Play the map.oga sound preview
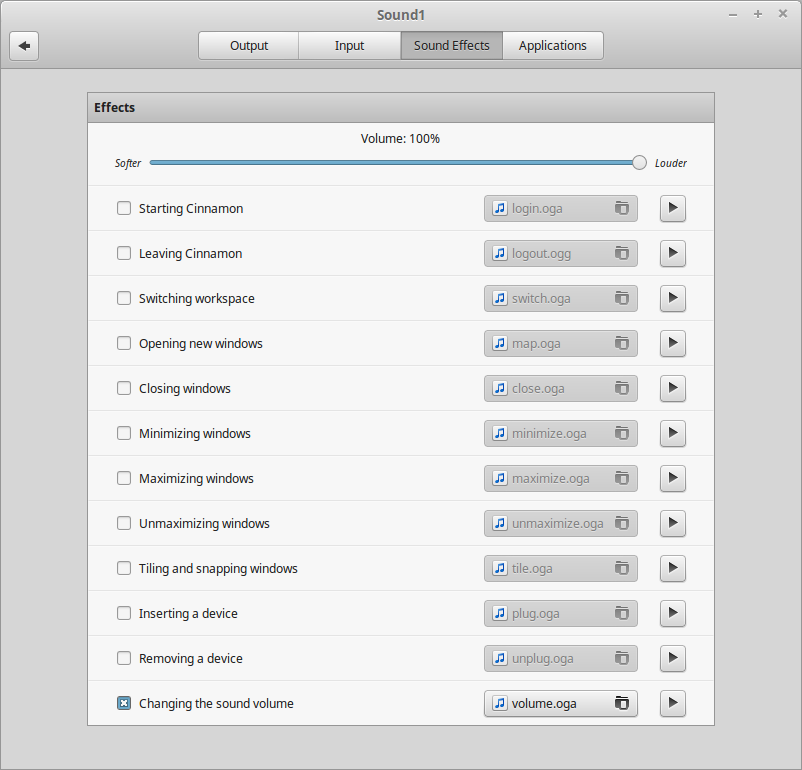 [673, 343]
